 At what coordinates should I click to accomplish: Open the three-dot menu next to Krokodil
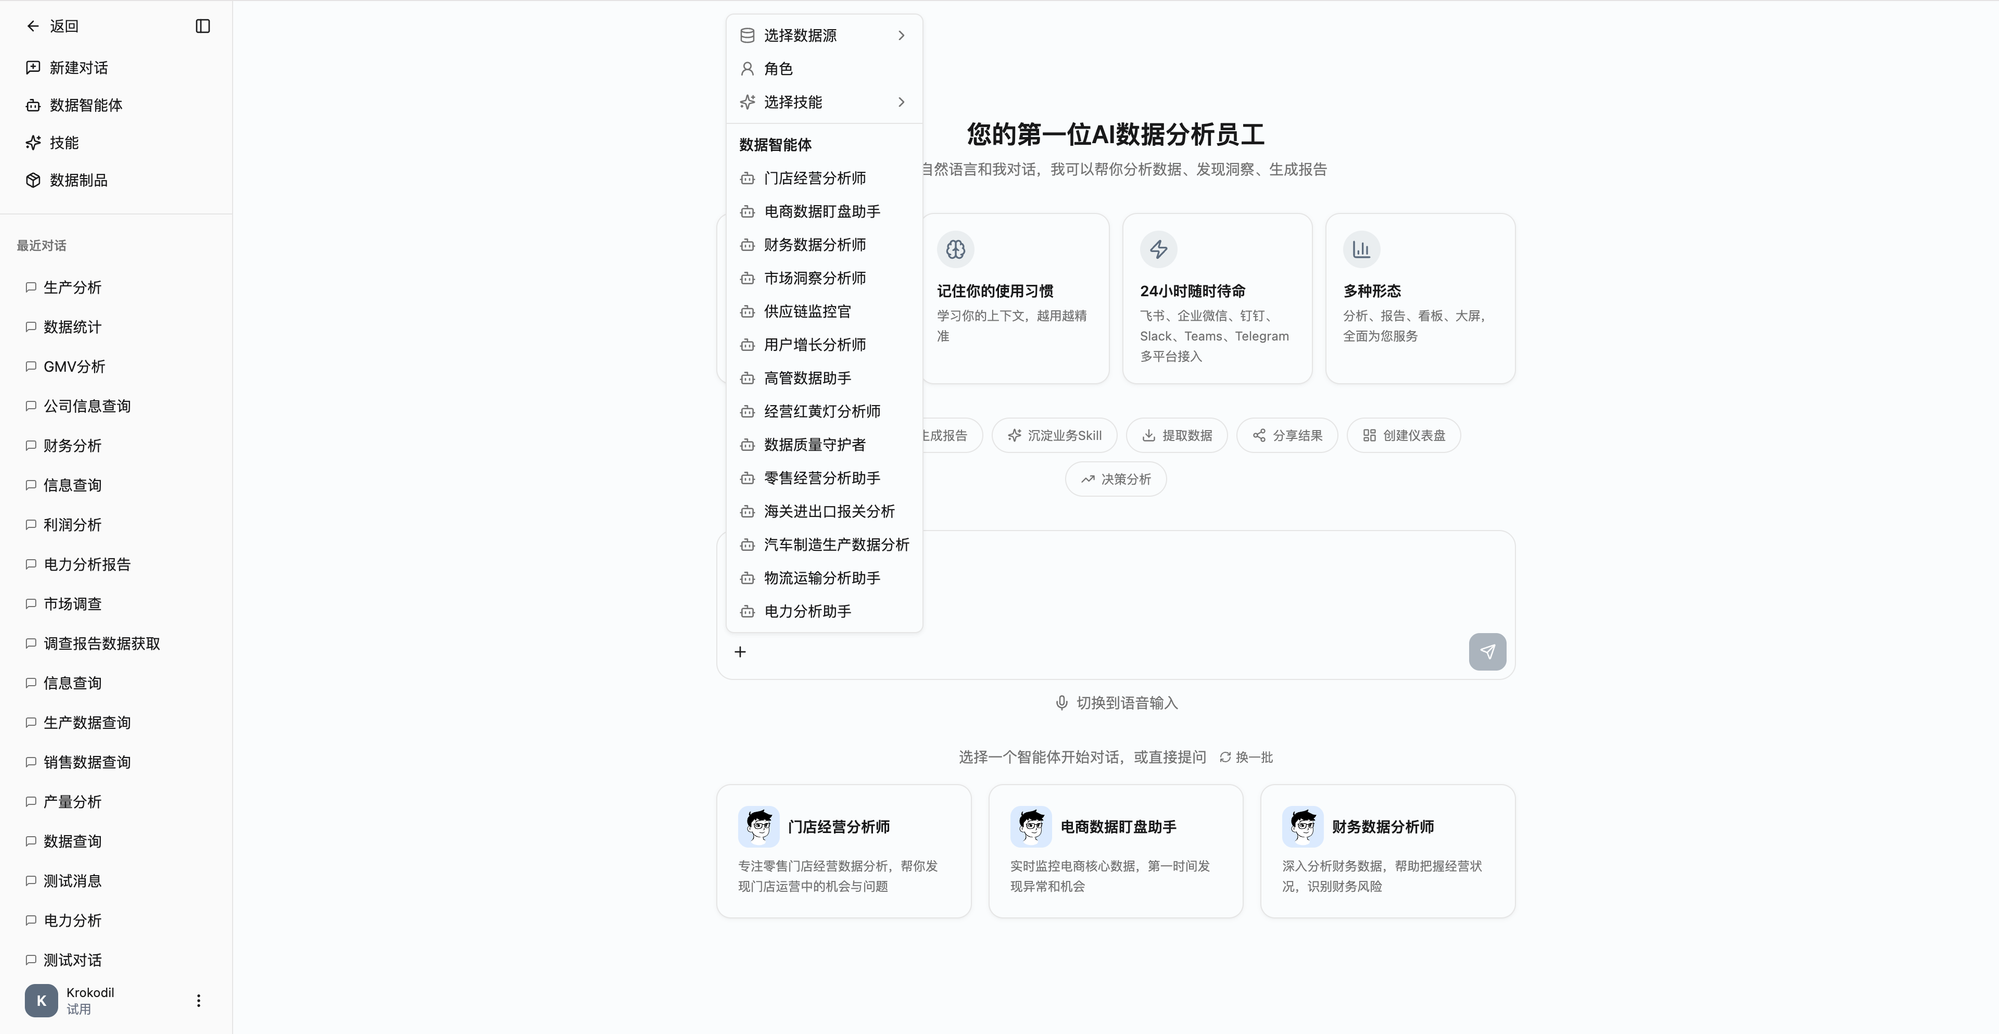[x=198, y=1000]
